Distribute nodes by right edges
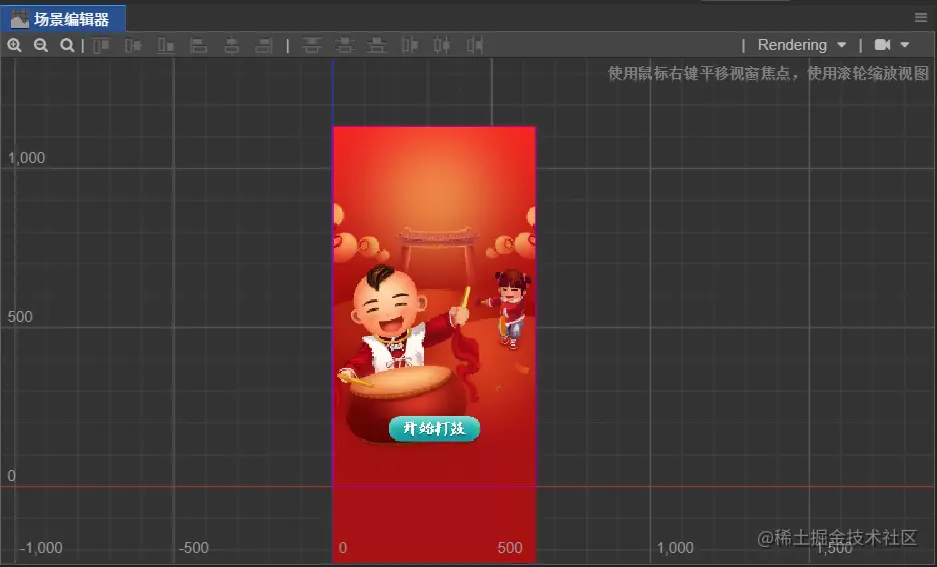This screenshot has height=567, width=937. 474,45
